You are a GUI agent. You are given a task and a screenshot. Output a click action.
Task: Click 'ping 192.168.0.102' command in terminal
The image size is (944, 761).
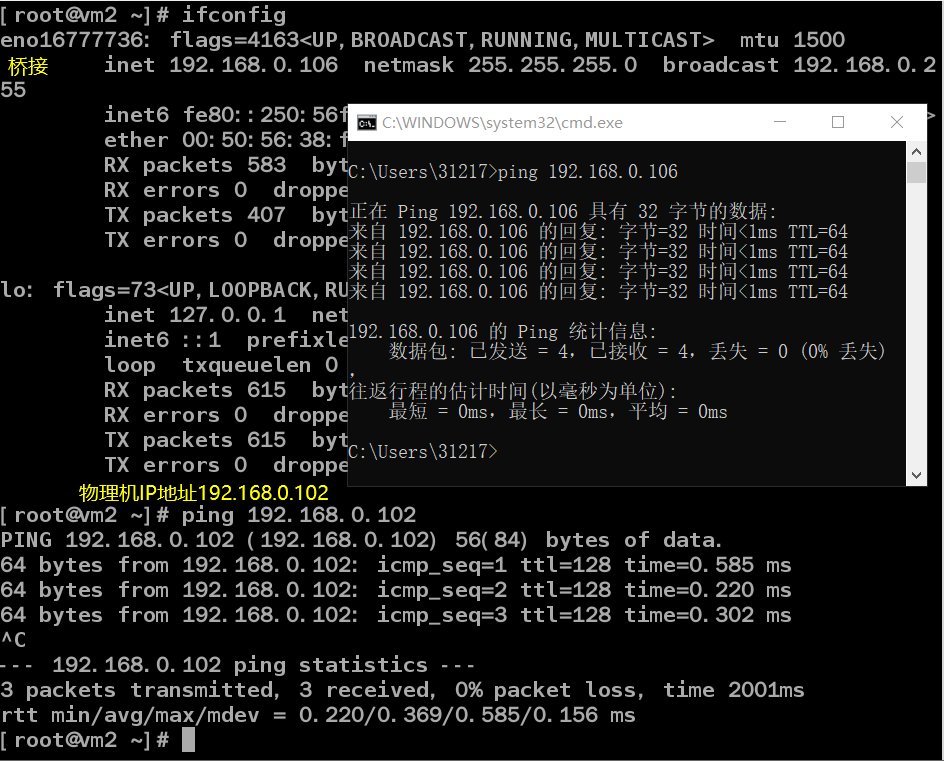pyautogui.click(x=299, y=515)
